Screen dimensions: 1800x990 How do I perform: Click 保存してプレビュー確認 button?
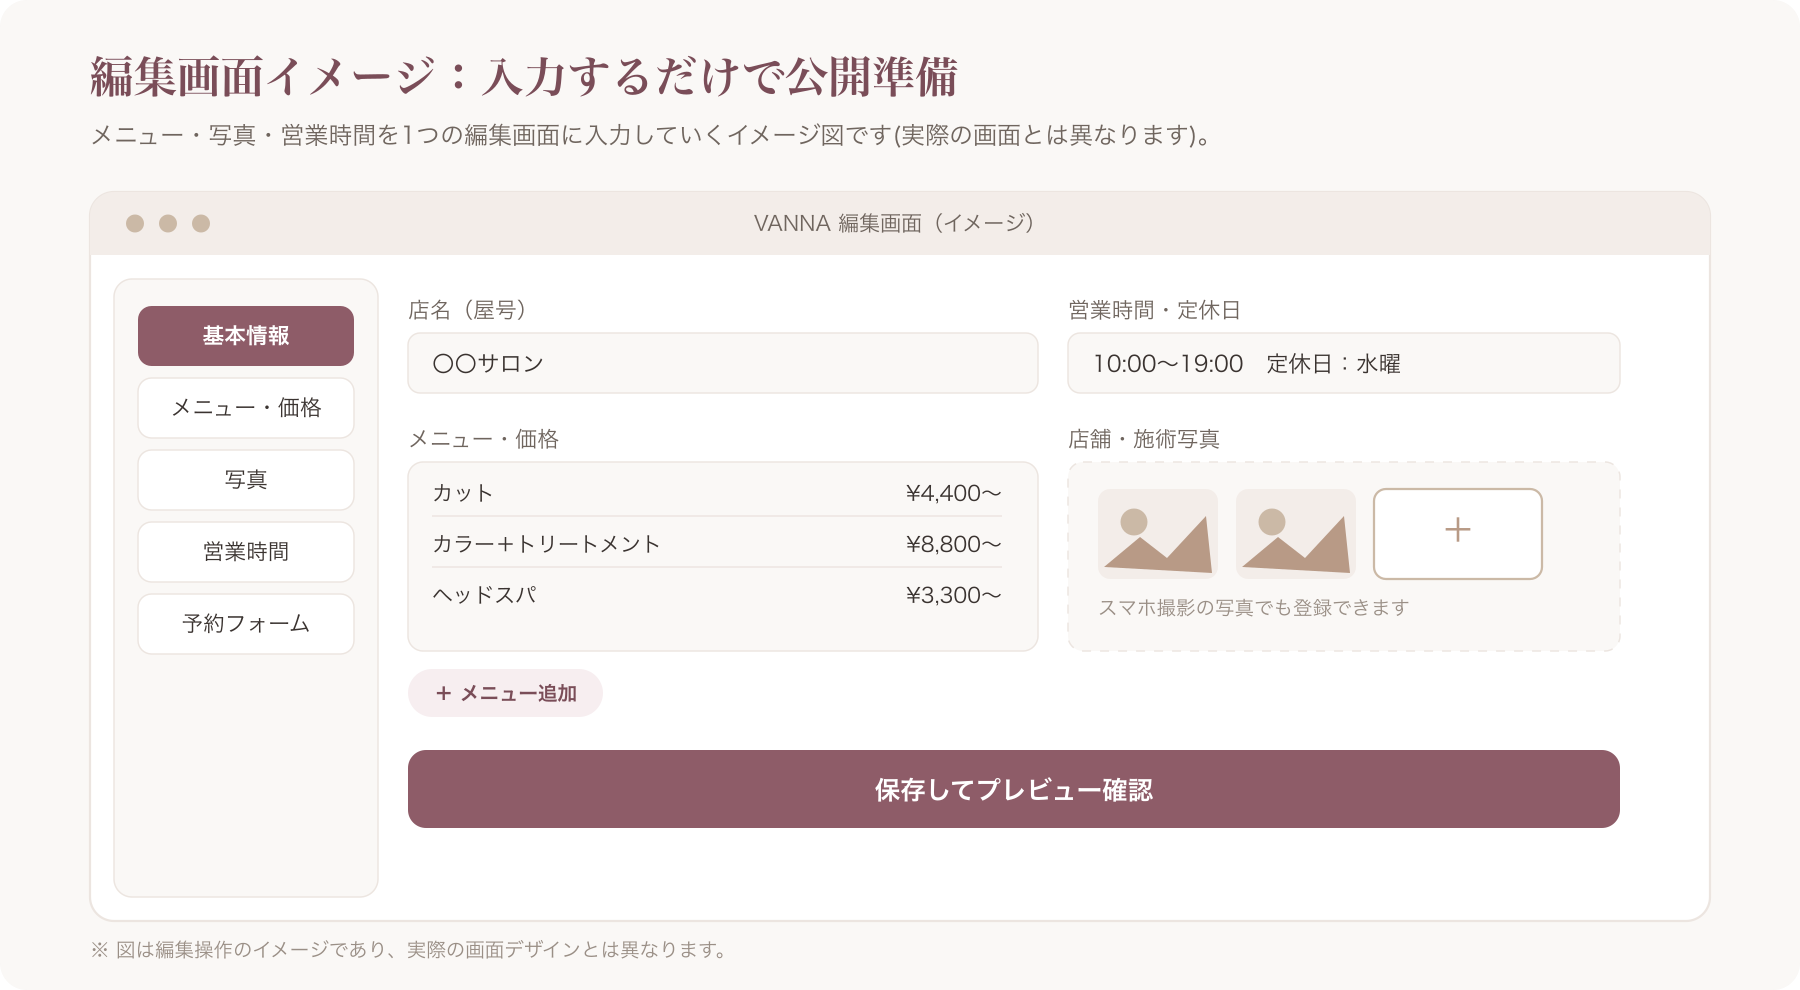pos(1014,789)
